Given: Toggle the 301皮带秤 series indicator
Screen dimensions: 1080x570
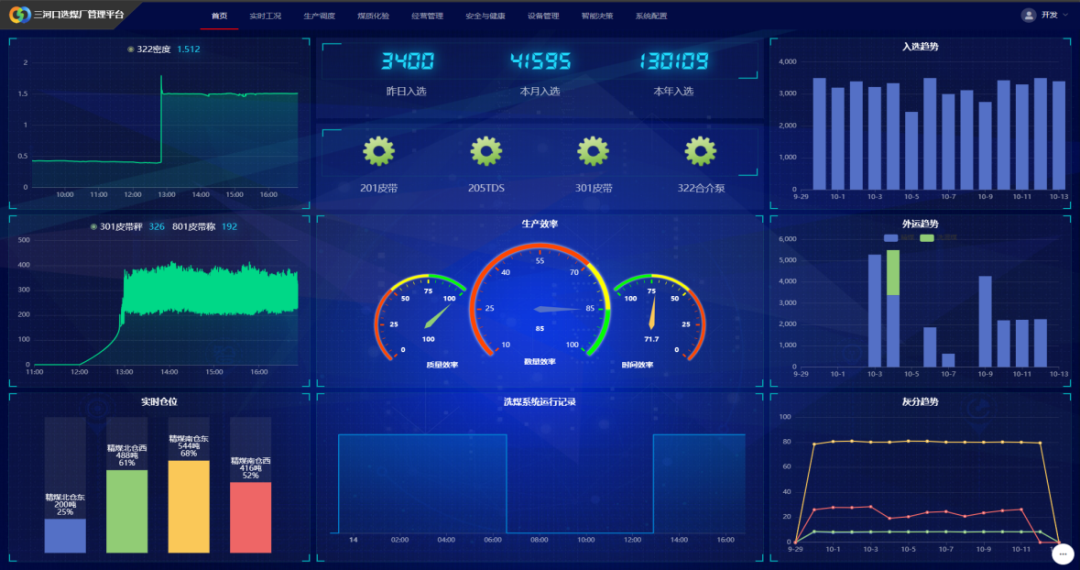Looking at the screenshot, I should click(94, 227).
